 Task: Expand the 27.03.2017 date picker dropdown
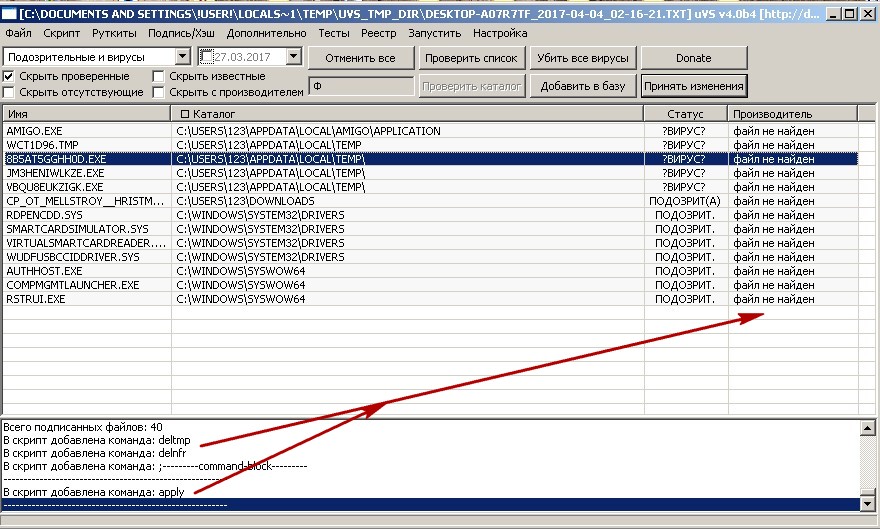pyautogui.click(x=292, y=58)
